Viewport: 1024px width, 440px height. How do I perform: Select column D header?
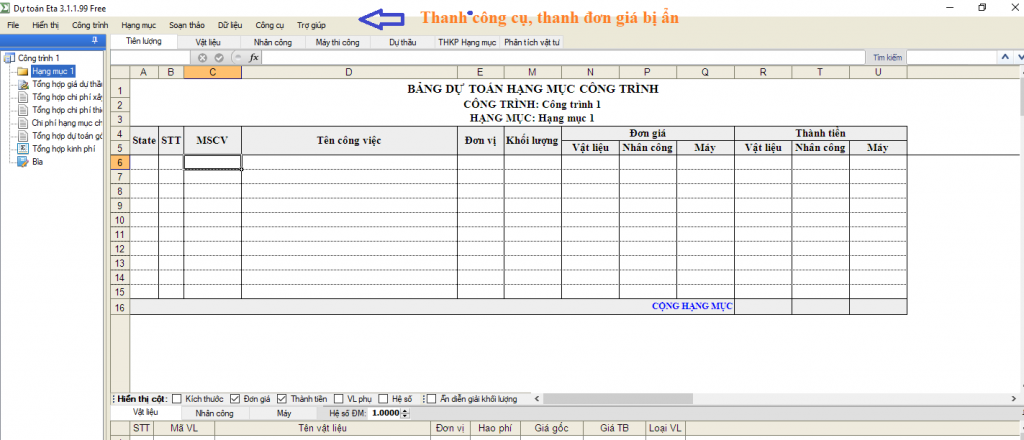pyautogui.click(x=349, y=72)
